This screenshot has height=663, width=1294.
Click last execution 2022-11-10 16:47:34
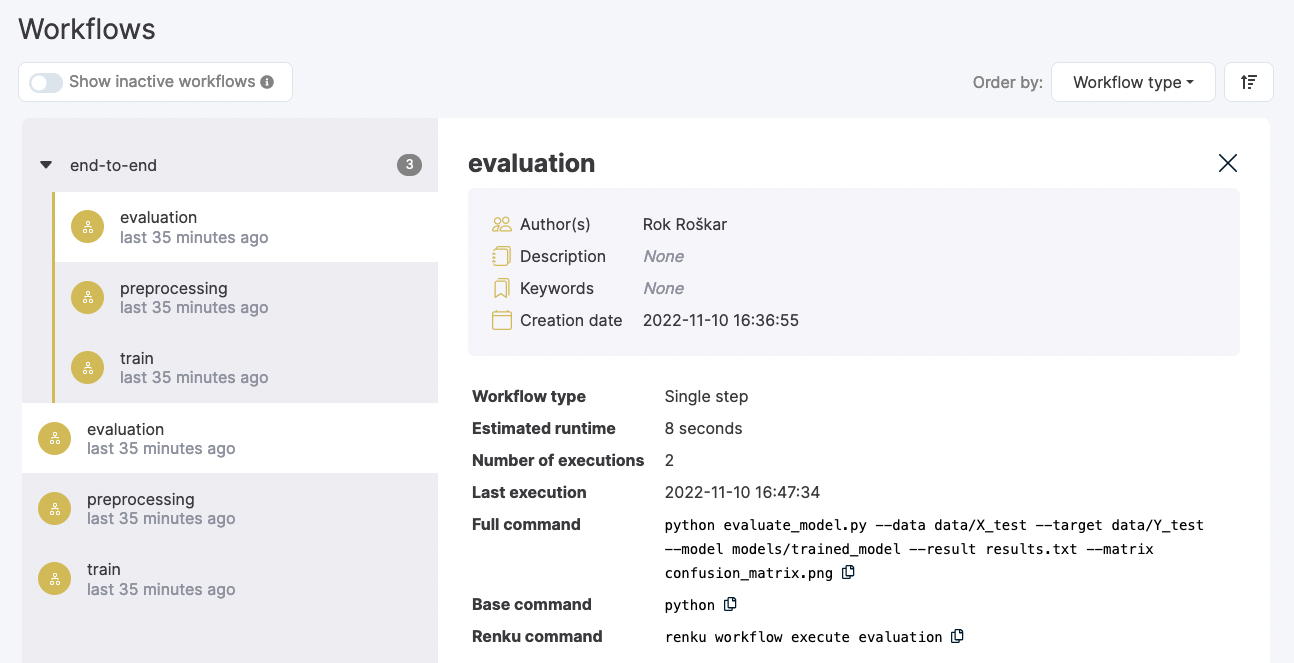(x=743, y=492)
